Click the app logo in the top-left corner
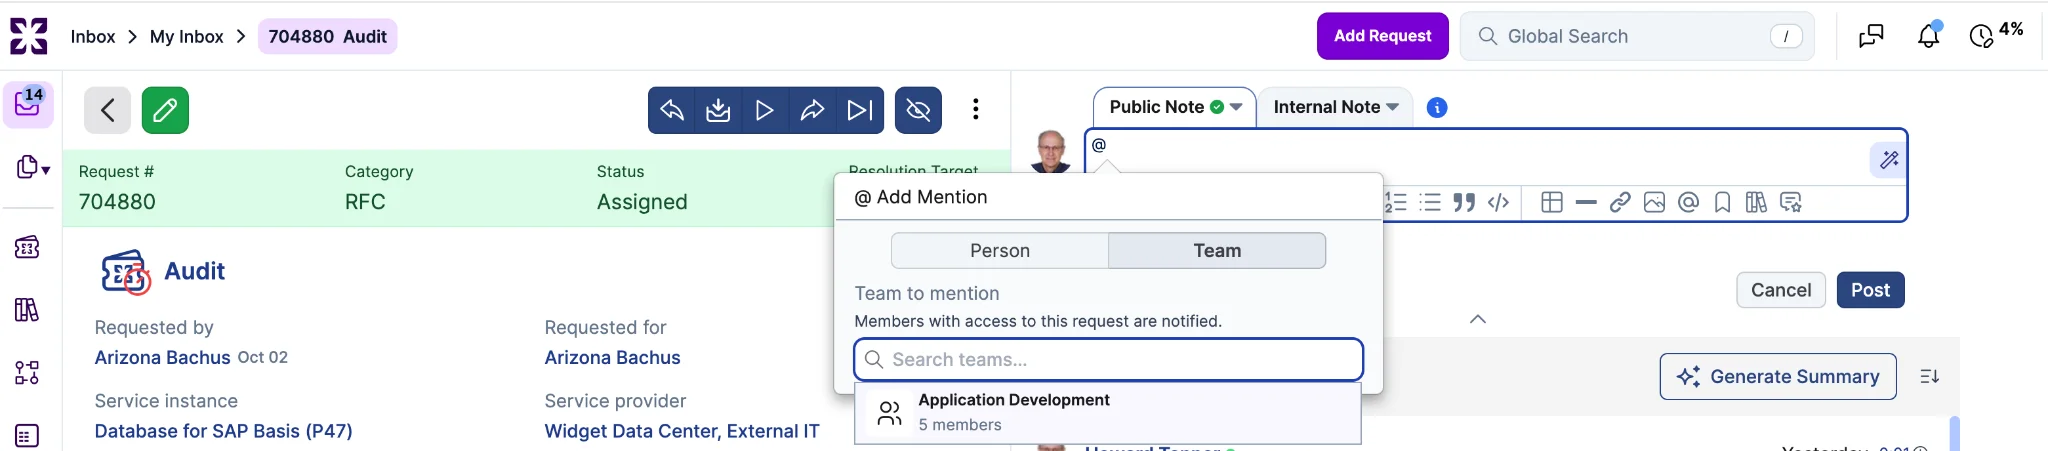The image size is (2048, 451). point(28,36)
